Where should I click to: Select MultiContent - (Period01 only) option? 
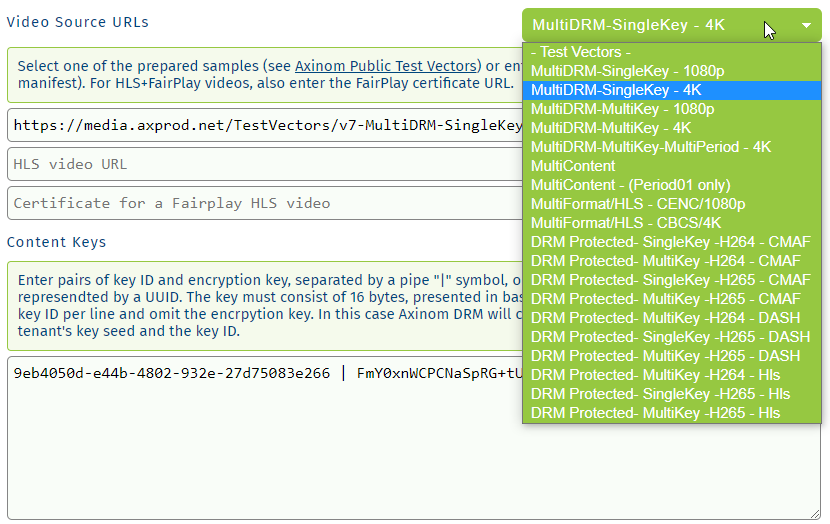[630, 185]
